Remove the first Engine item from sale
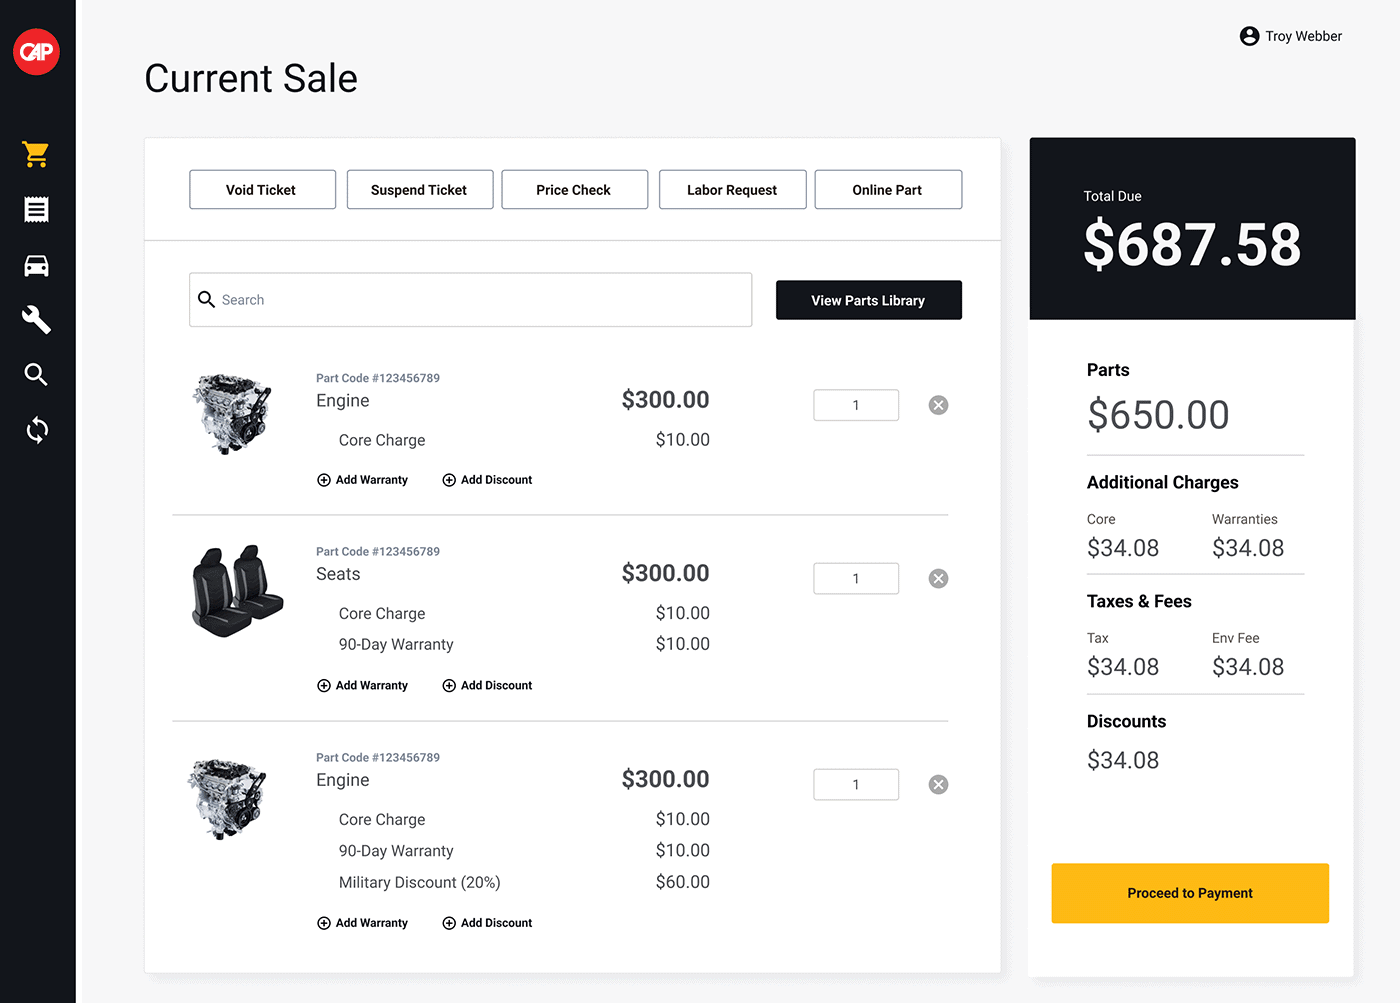 938,405
